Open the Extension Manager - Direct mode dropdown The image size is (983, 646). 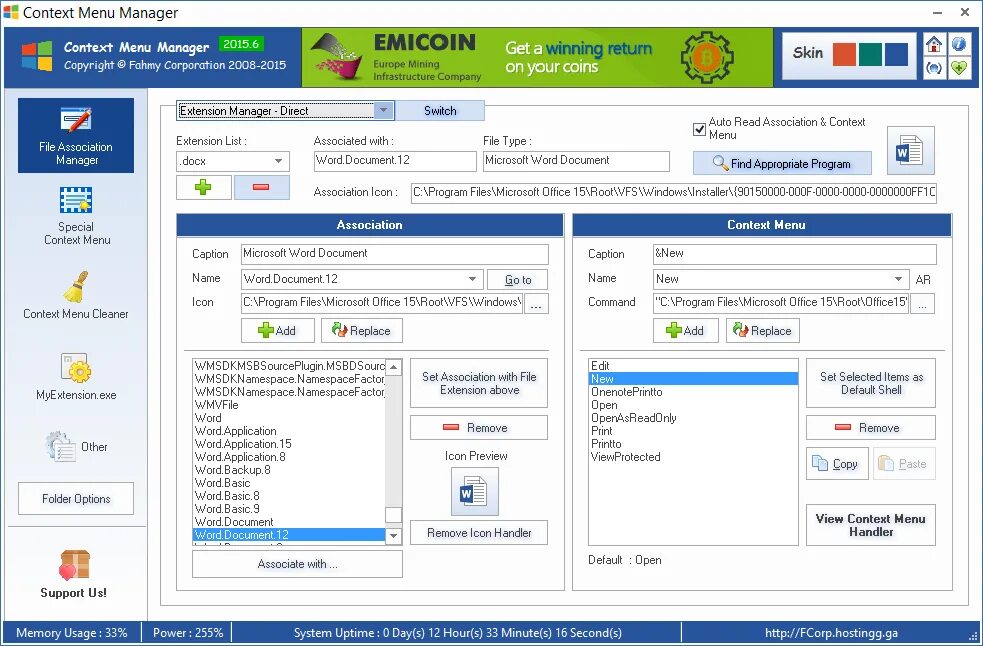pyautogui.click(x=384, y=110)
